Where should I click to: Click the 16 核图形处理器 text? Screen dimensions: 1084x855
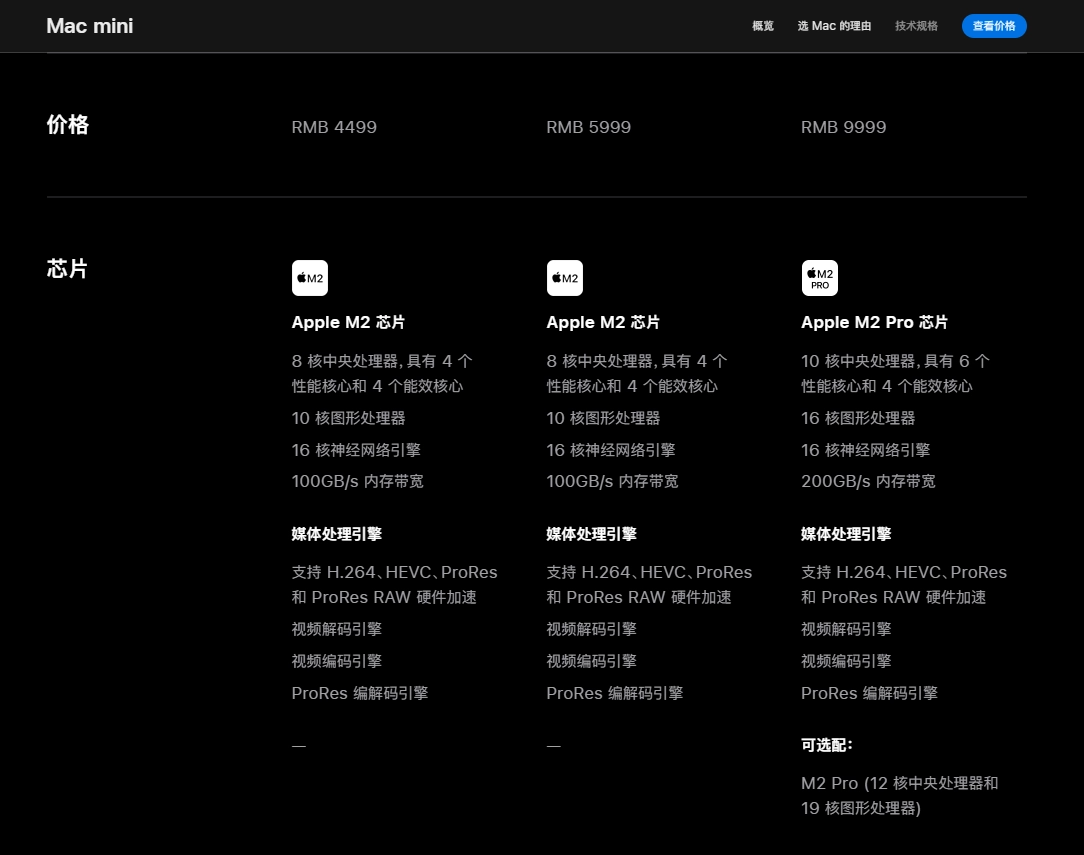pyautogui.click(x=858, y=418)
